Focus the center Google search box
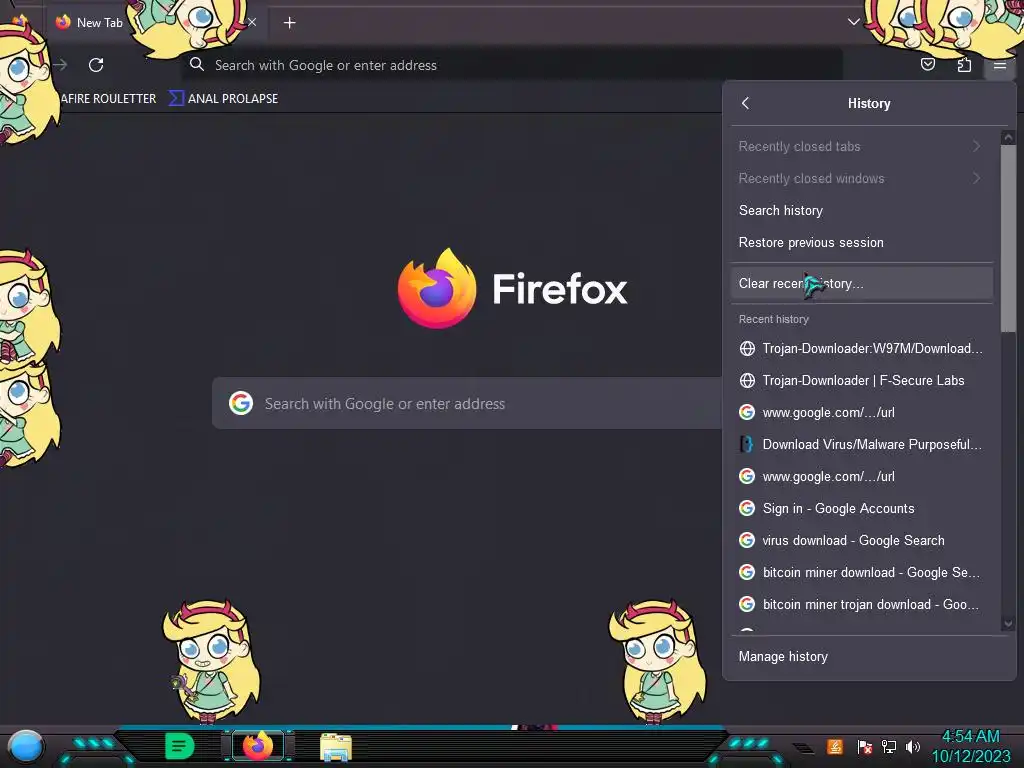 click(x=467, y=403)
